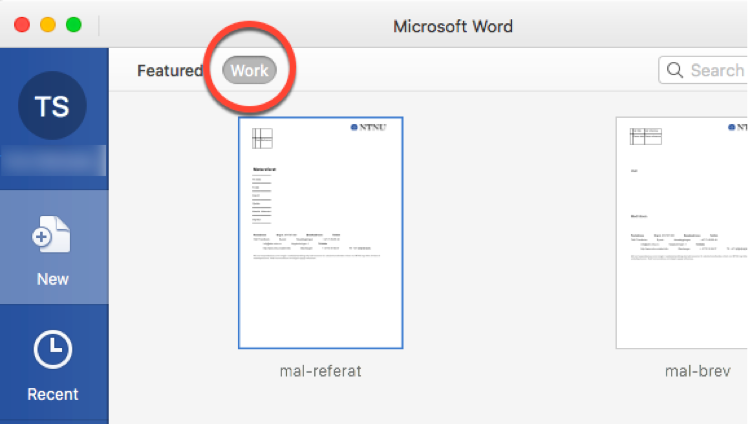
Task: Minimize the window with yellow button
Action: [x=48, y=24]
